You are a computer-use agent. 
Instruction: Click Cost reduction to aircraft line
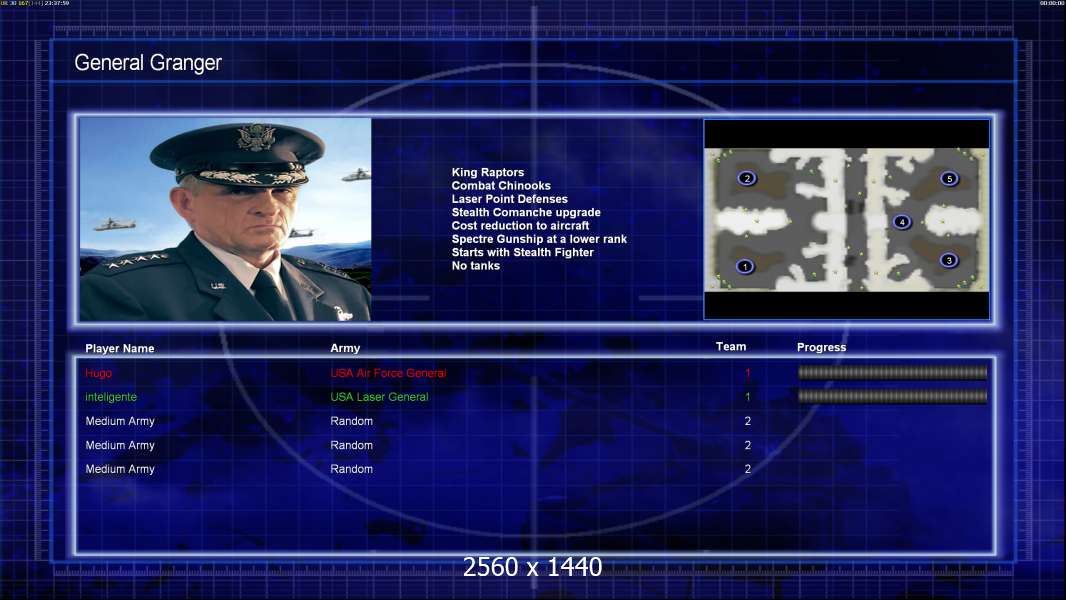(520, 226)
